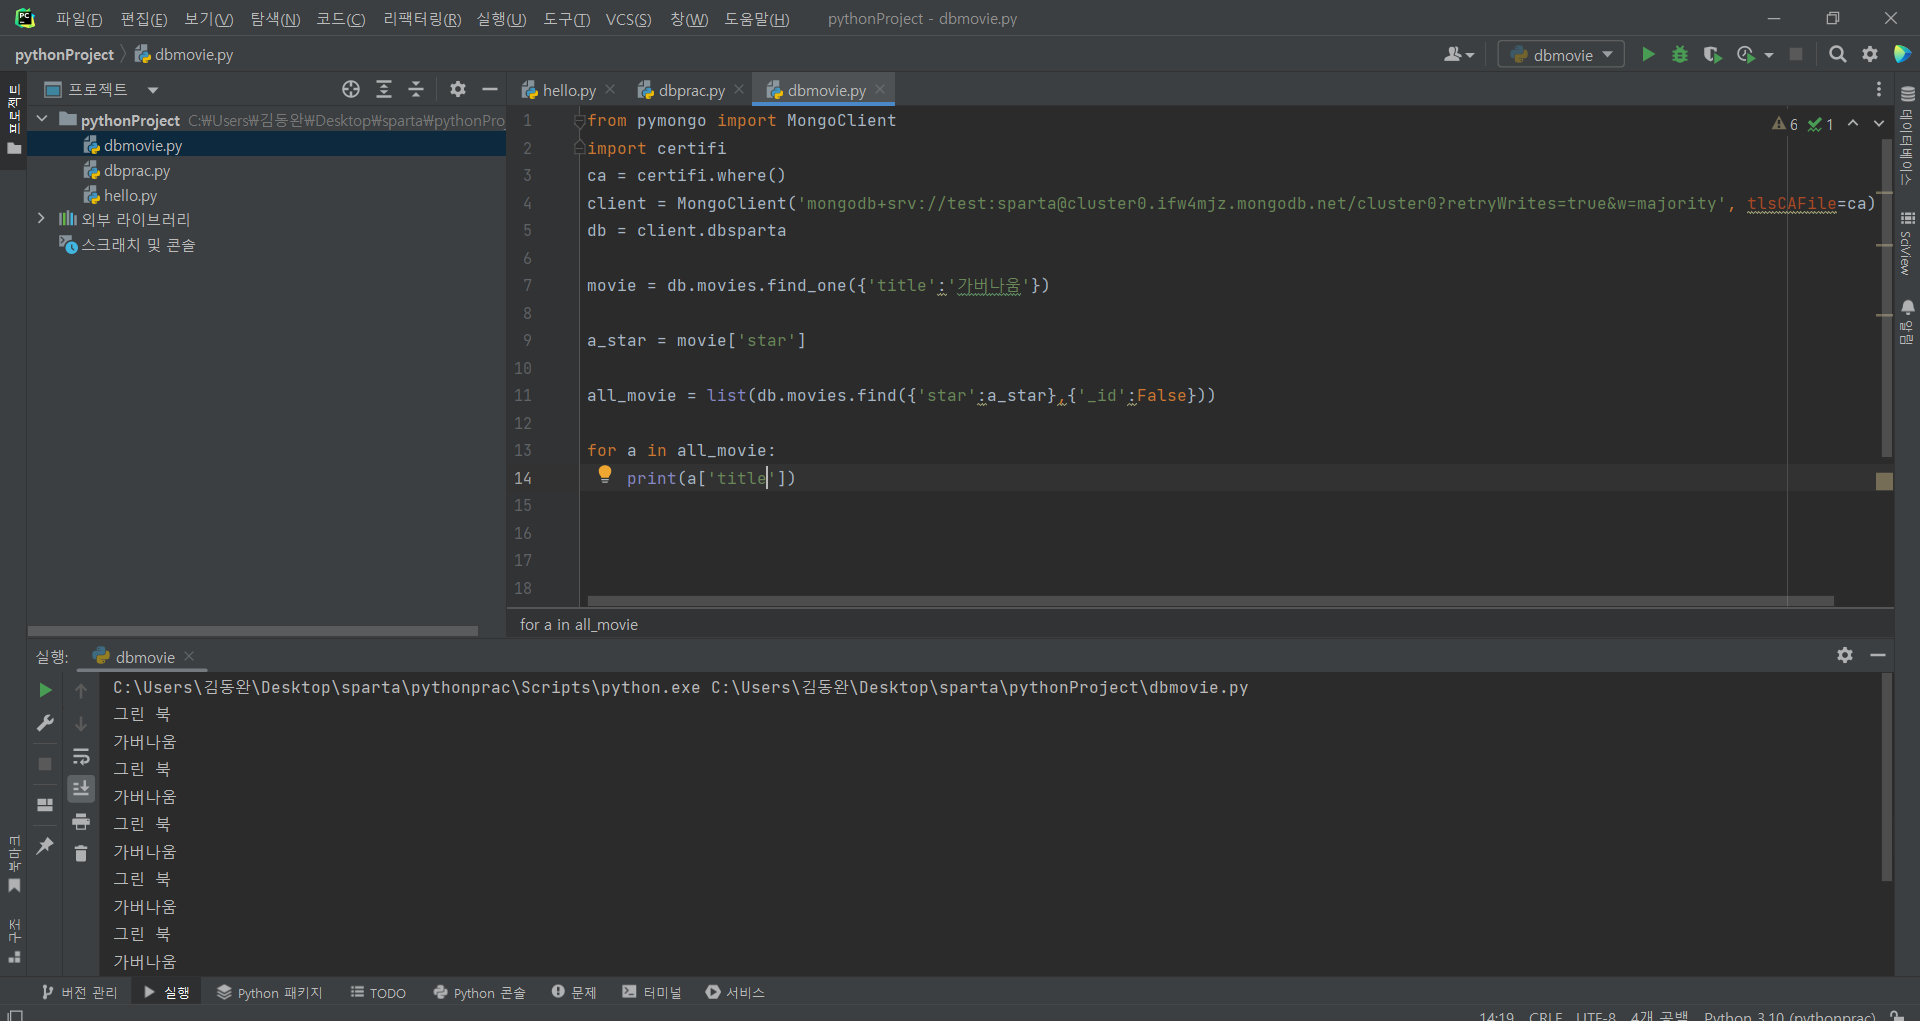Click the Stop run square in toolbar
The image size is (1920, 1021).
click(1796, 54)
